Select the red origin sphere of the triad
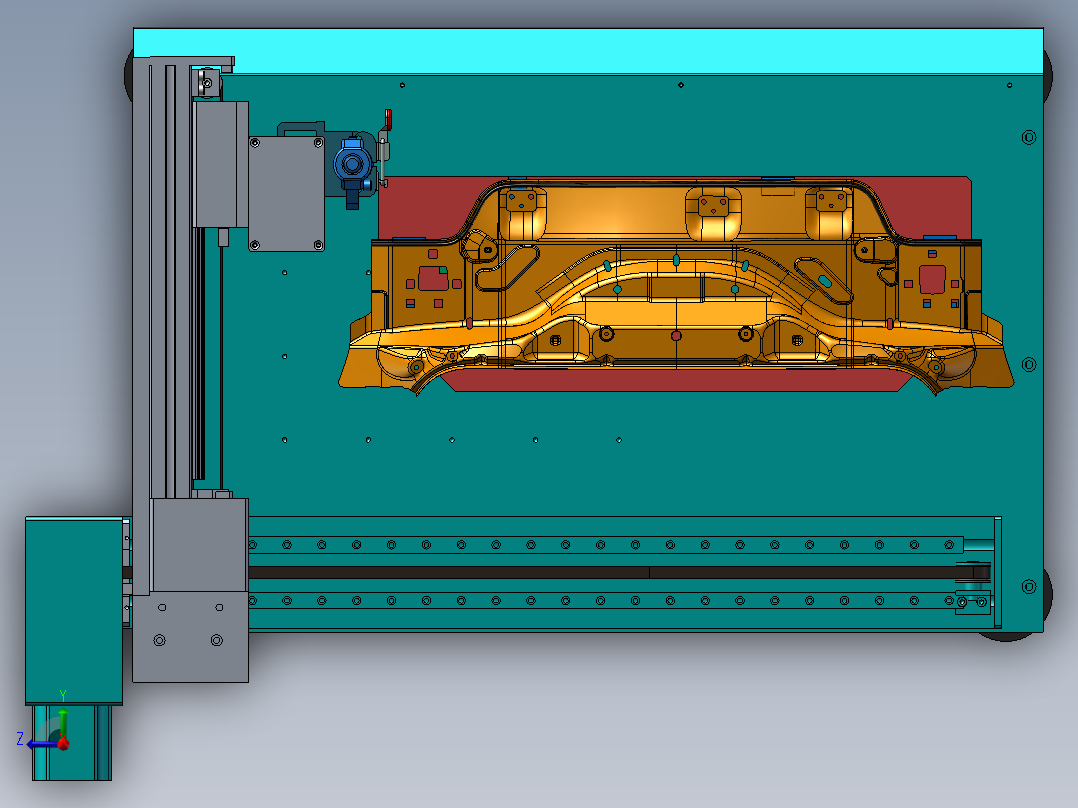 63,743
